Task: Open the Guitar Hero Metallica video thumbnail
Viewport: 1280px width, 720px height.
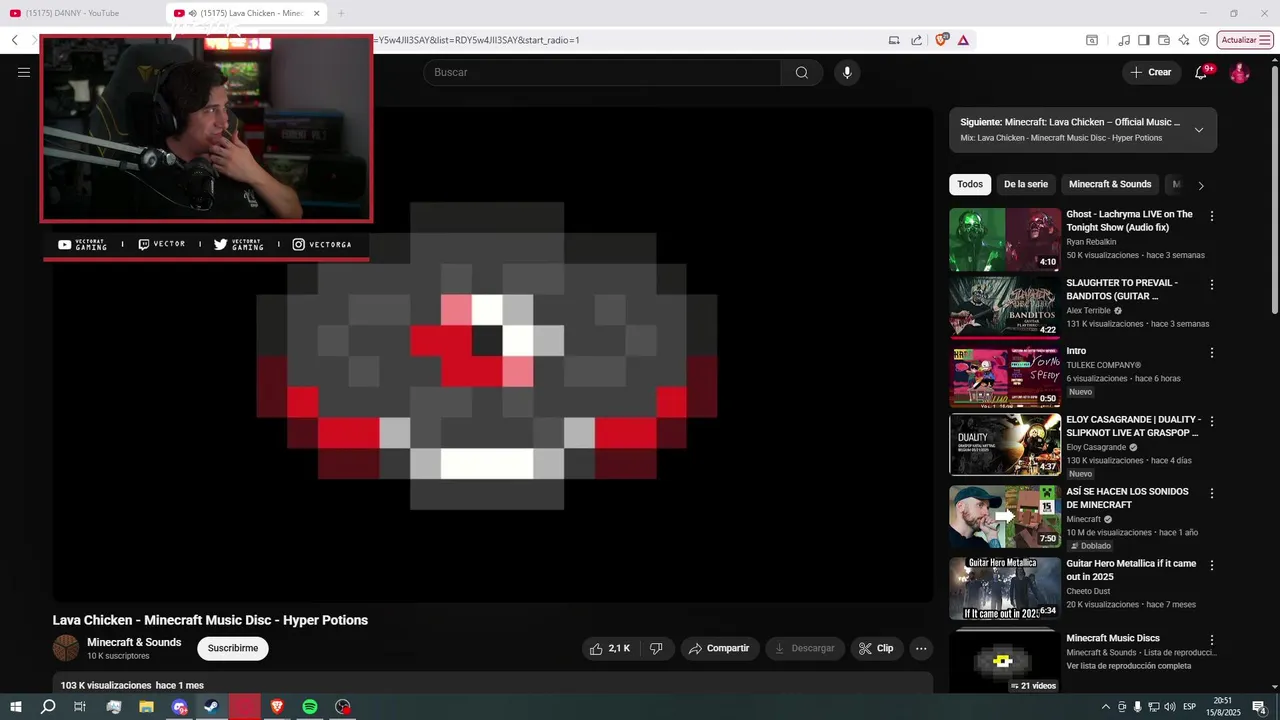Action: (1005, 588)
